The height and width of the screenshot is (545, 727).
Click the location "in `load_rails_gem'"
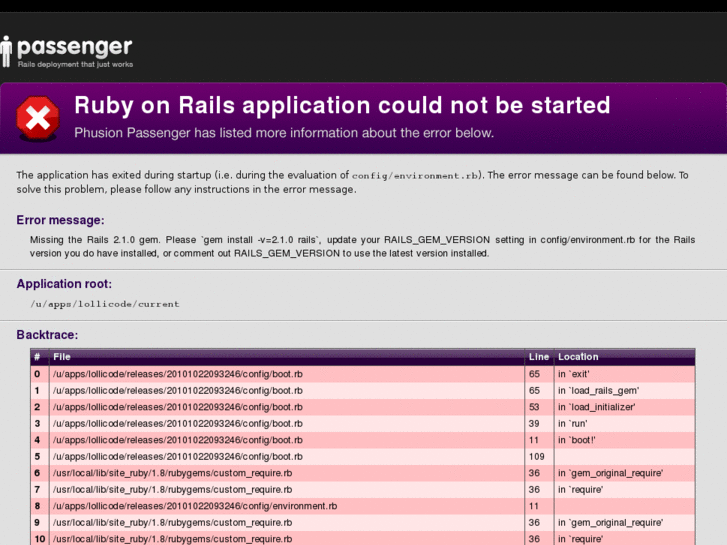[x=599, y=391]
